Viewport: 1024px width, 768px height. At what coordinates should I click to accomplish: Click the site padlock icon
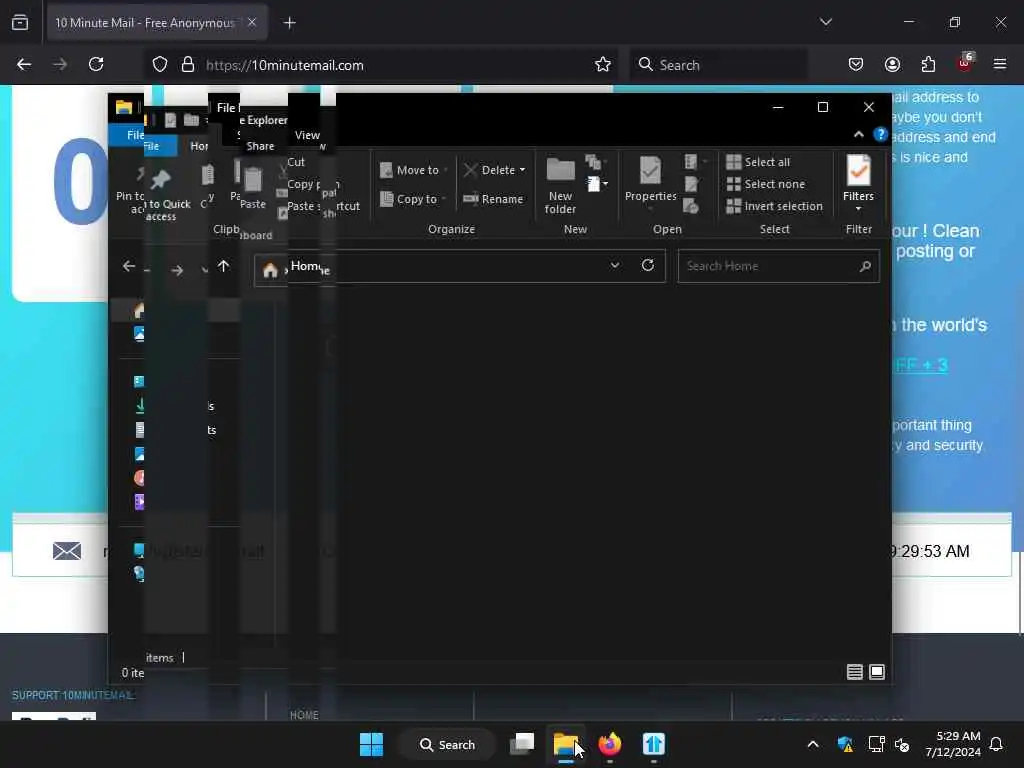click(188, 65)
